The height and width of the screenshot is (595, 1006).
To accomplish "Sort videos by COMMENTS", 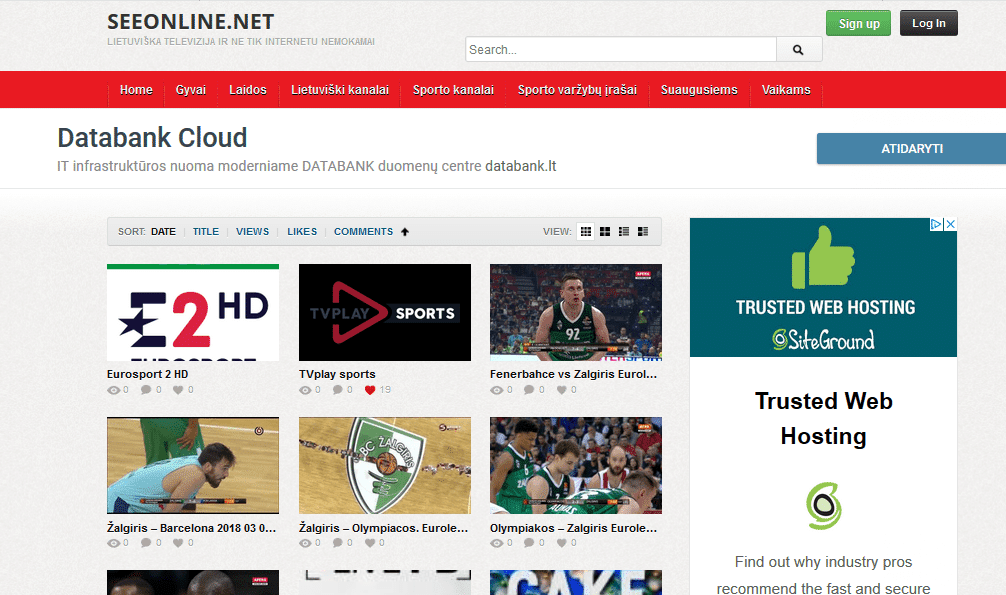I will click(363, 232).
